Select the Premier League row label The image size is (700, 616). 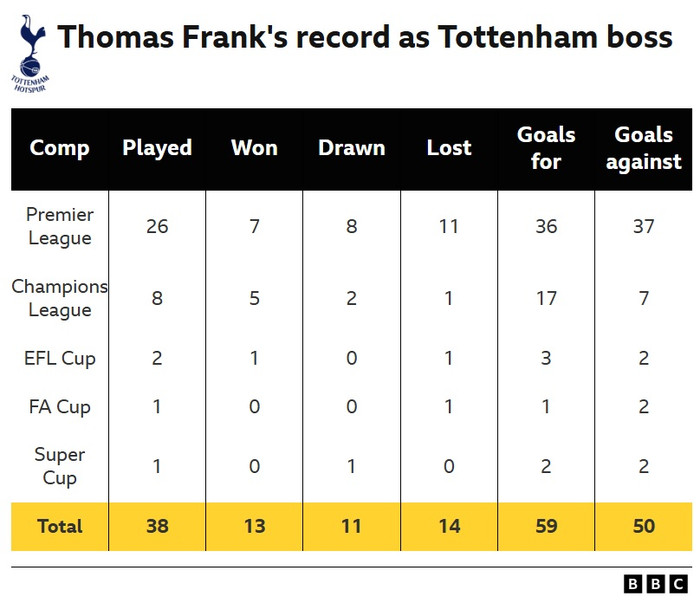60,226
